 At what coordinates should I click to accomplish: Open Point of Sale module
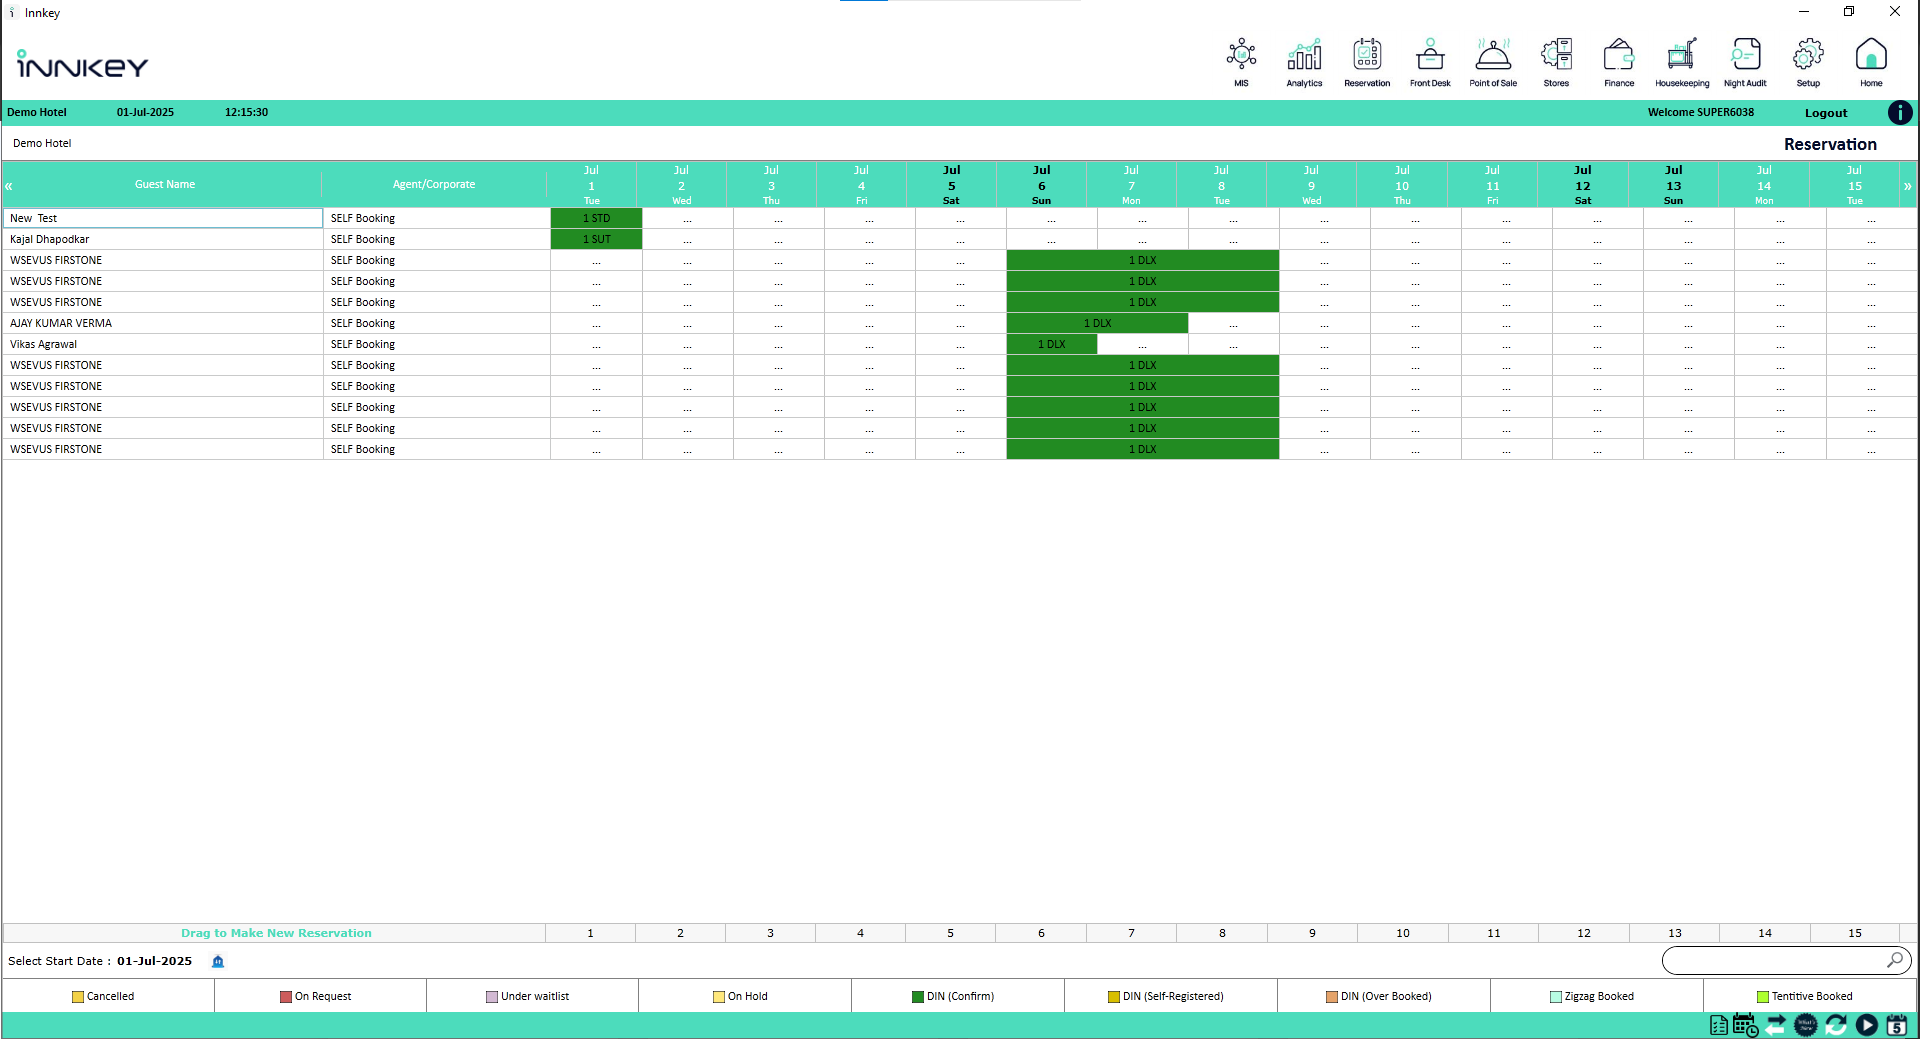click(1493, 62)
